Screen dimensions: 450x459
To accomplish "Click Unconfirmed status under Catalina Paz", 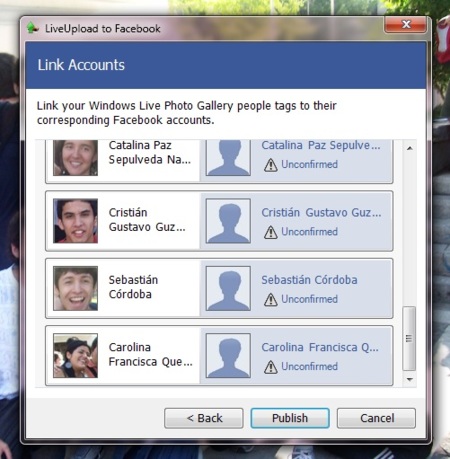I will [x=309, y=164].
